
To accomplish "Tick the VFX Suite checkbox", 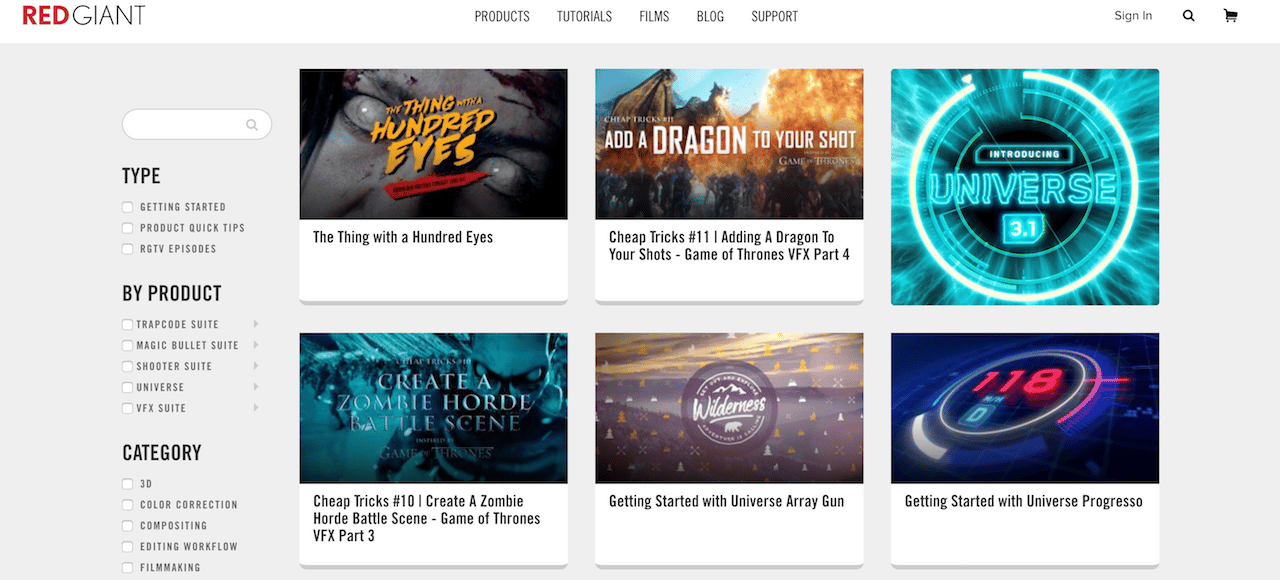I will tap(128, 408).
